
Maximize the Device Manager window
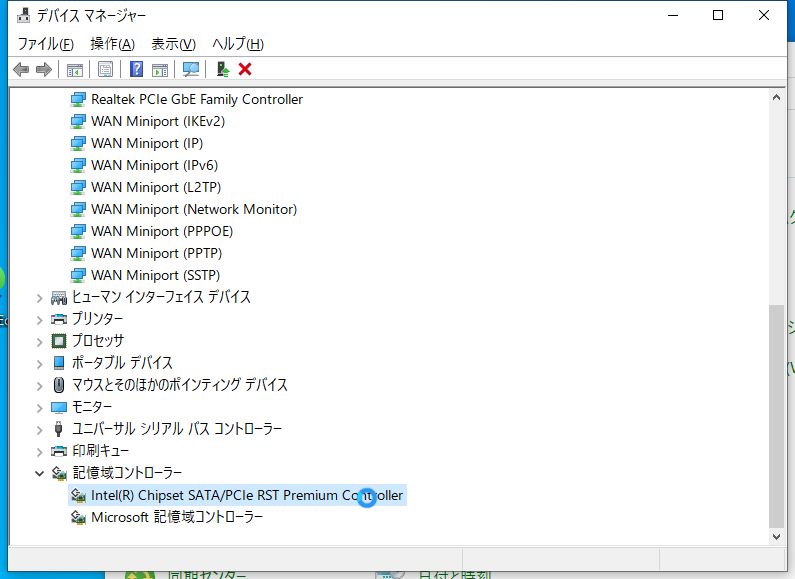tap(718, 15)
